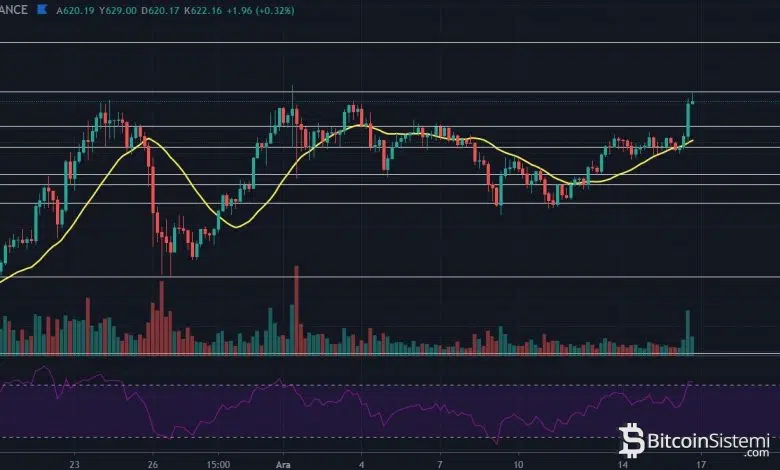Select the 10 date label on time axis

[x=514, y=464]
